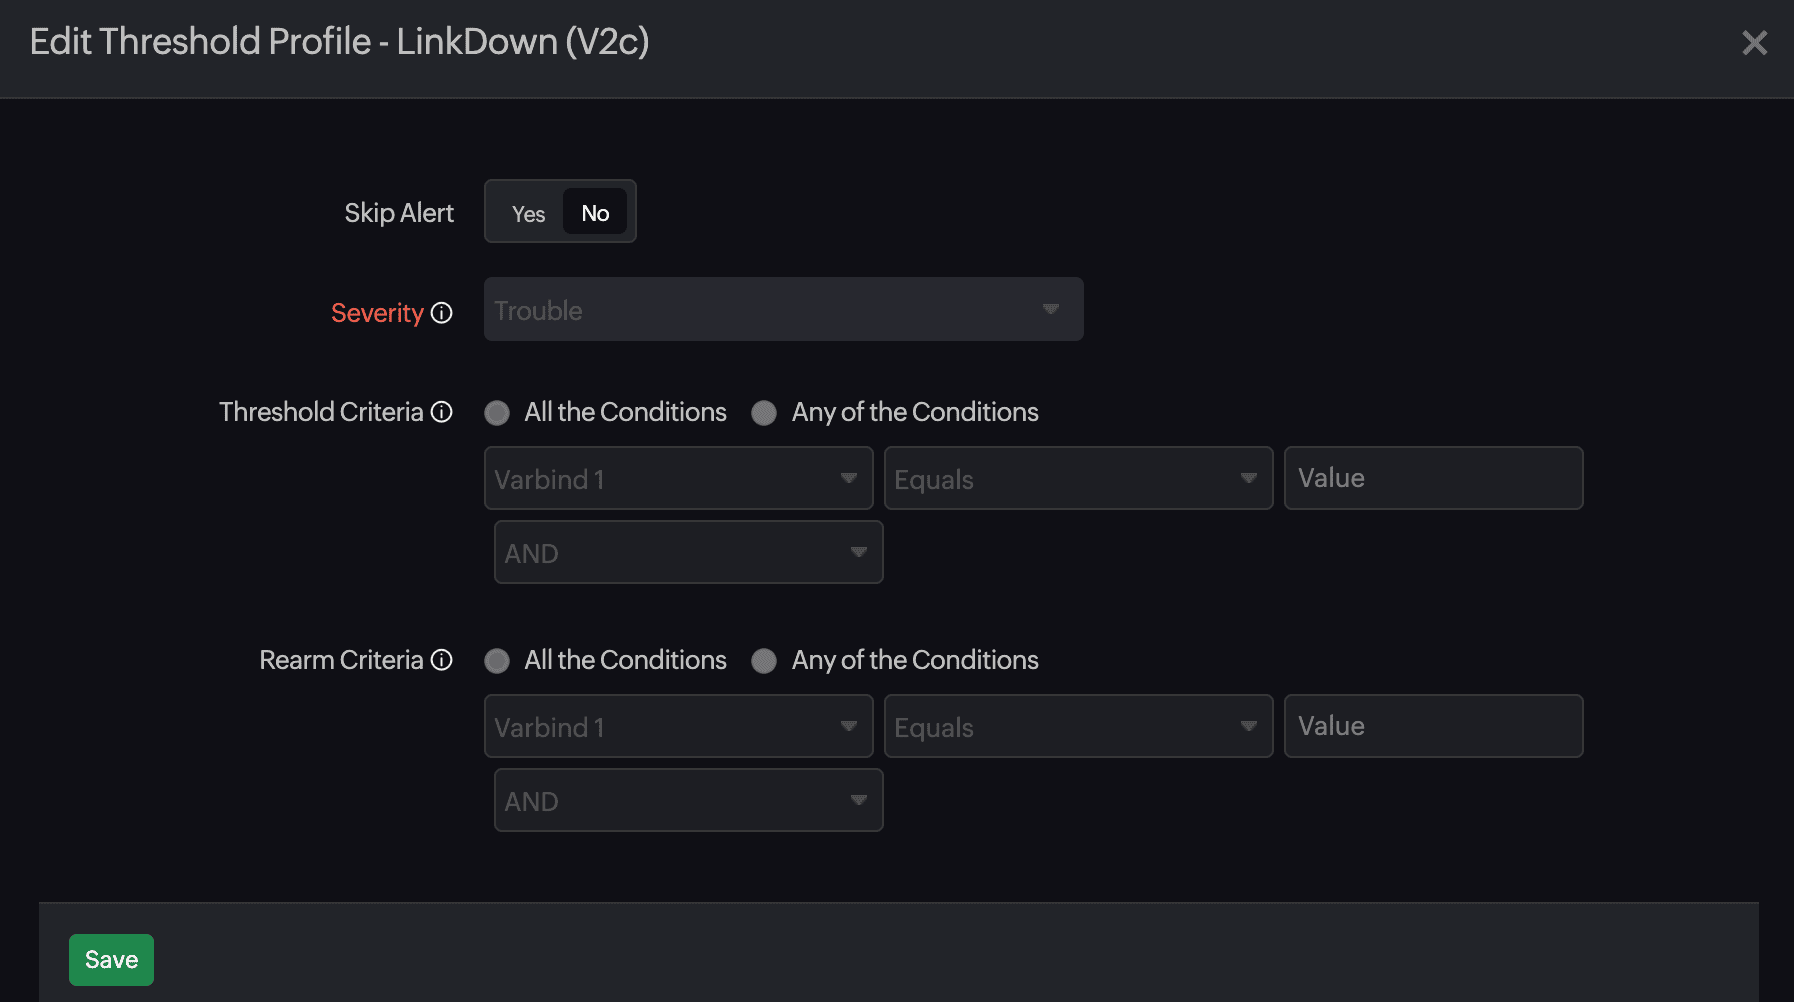The height and width of the screenshot is (1002, 1794).
Task: Open Threshold Criteria AND dropdown
Action: tap(688, 553)
